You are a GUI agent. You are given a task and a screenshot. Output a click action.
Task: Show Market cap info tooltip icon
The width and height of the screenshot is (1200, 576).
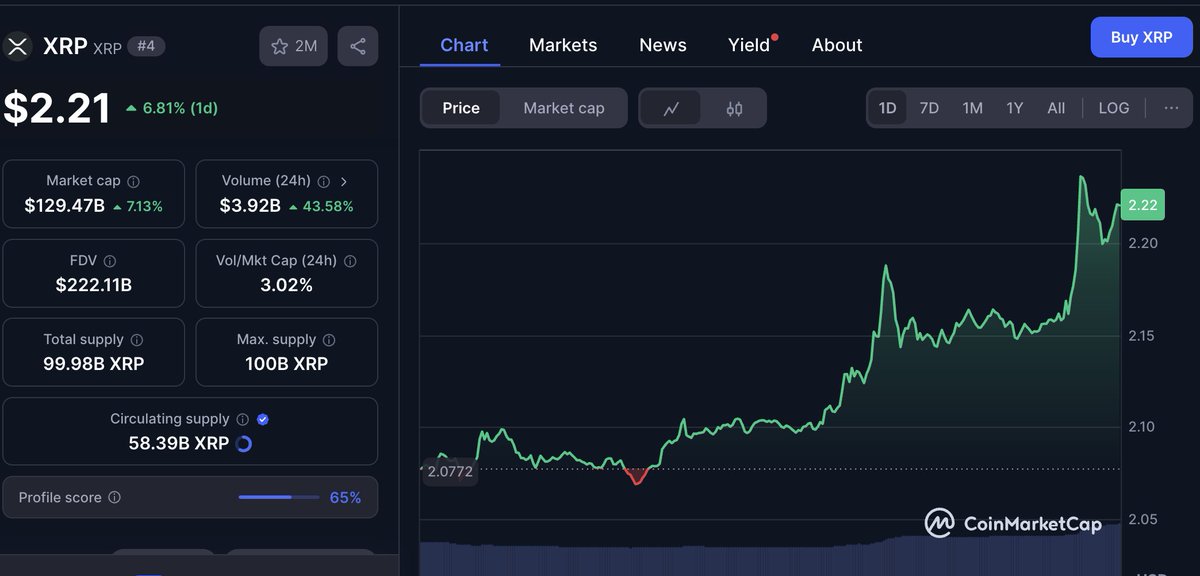134,182
